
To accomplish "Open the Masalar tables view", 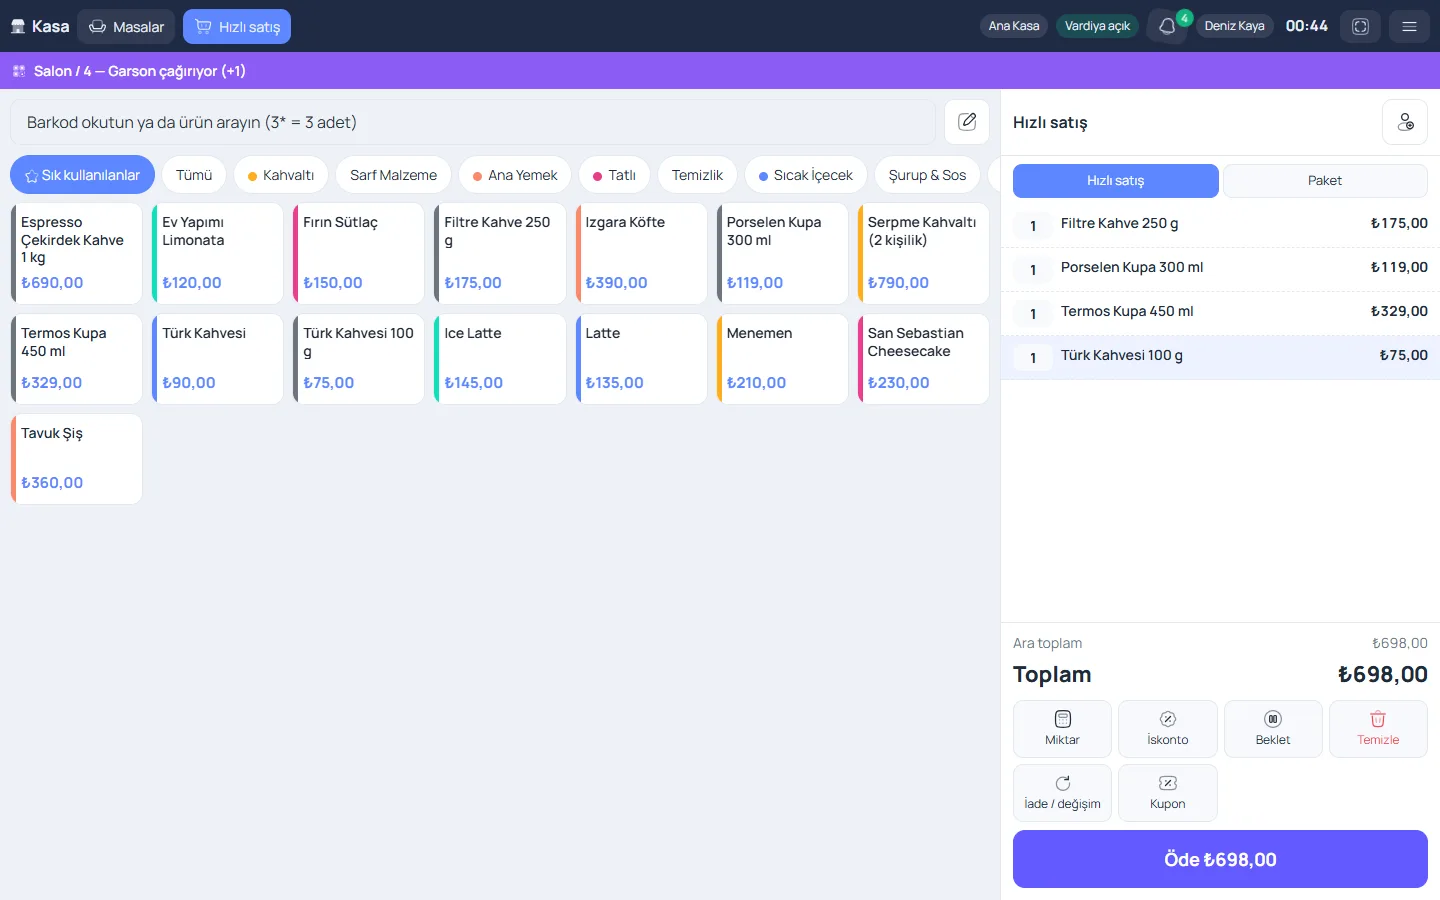I will click(x=126, y=26).
